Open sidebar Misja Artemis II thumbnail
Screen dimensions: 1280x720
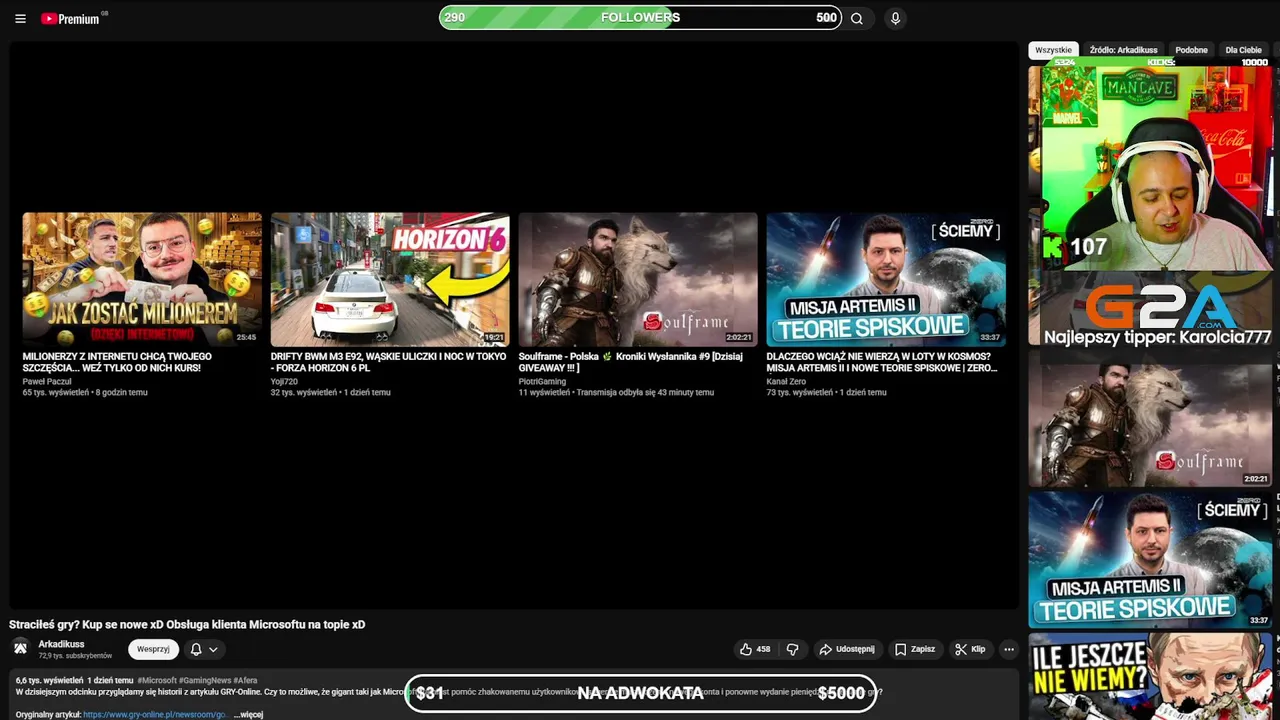[x=1150, y=559]
